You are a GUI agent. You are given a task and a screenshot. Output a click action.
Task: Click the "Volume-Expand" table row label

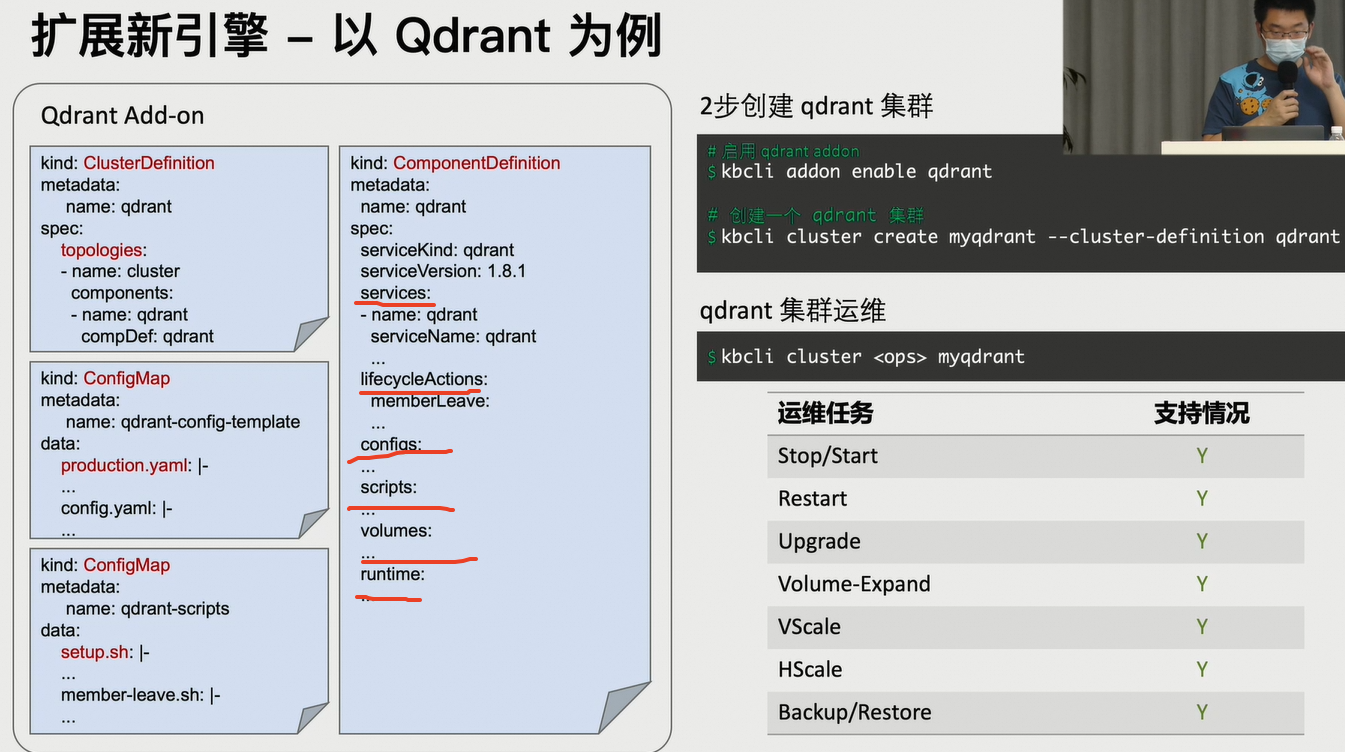(854, 584)
